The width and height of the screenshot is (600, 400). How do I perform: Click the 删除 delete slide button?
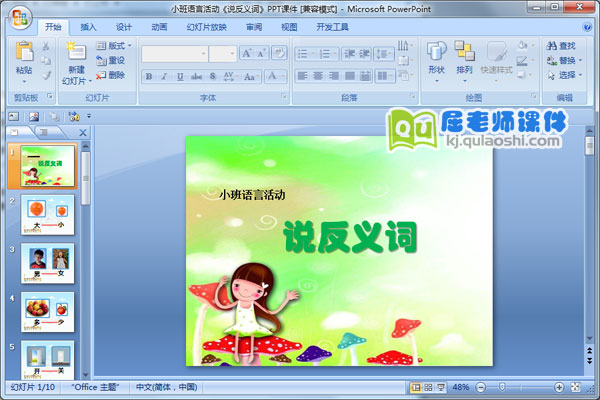(x=111, y=75)
